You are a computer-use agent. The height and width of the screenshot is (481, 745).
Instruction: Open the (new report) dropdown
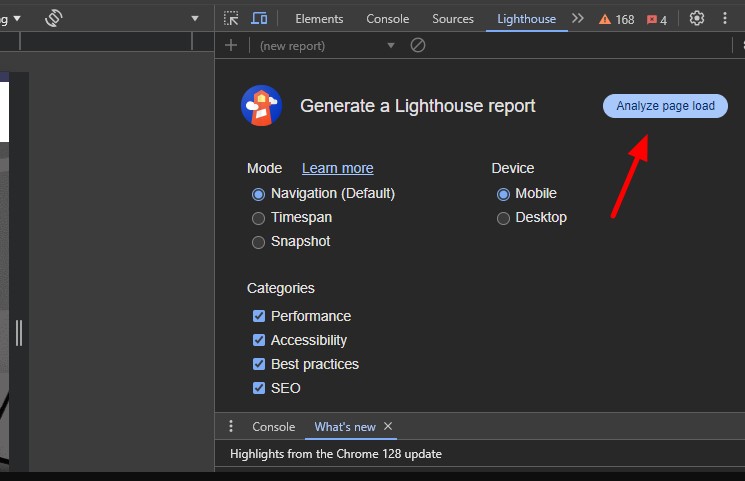pyautogui.click(x=327, y=45)
